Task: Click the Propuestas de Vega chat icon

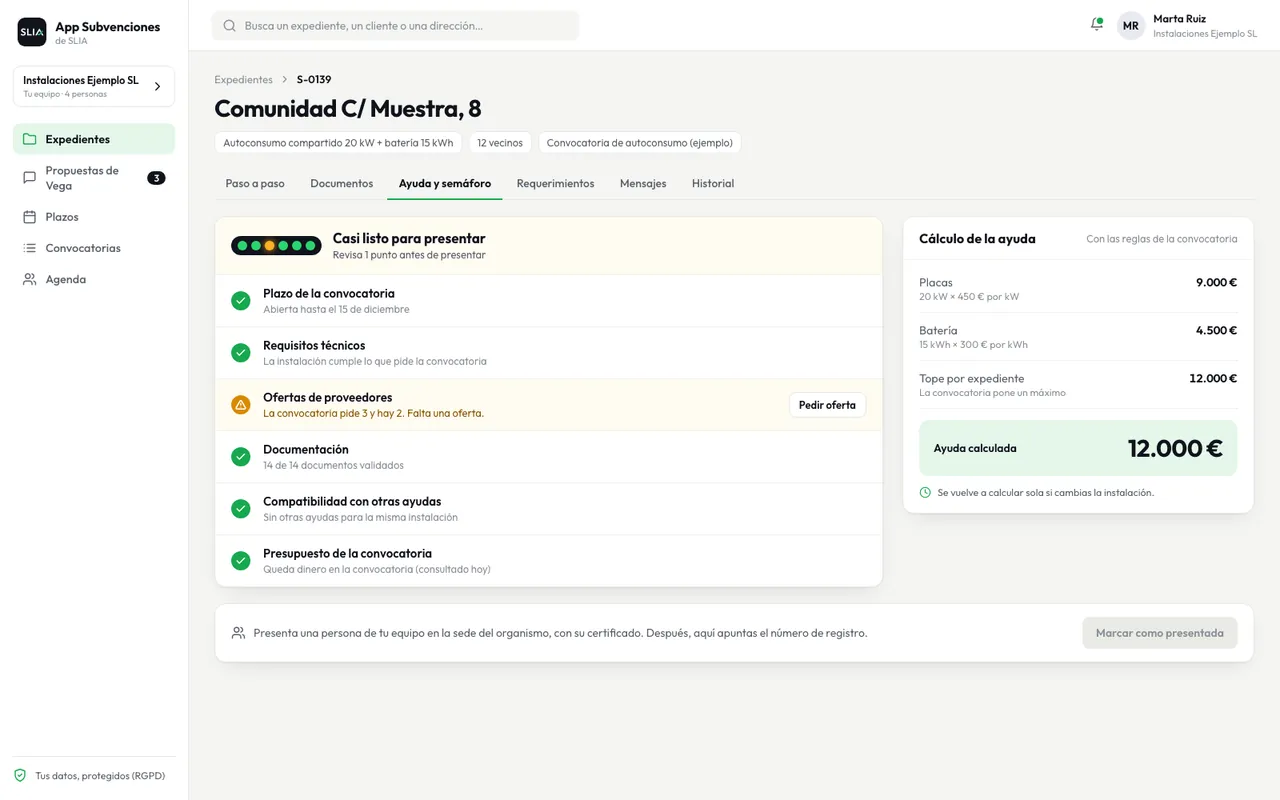Action: (30, 178)
